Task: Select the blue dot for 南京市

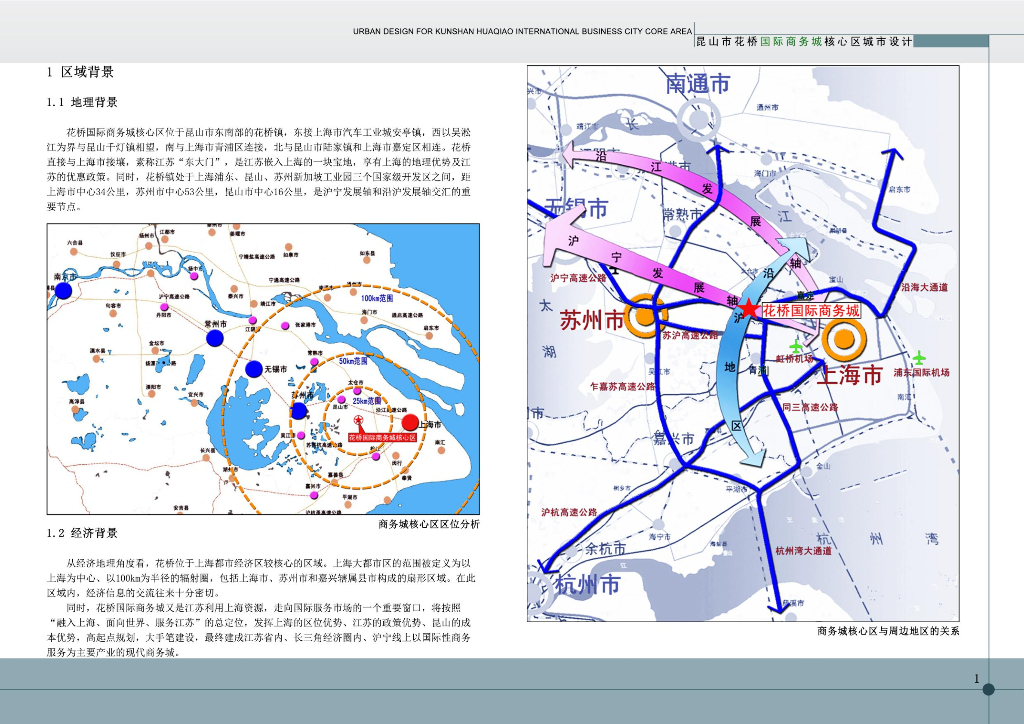Action: 63,291
